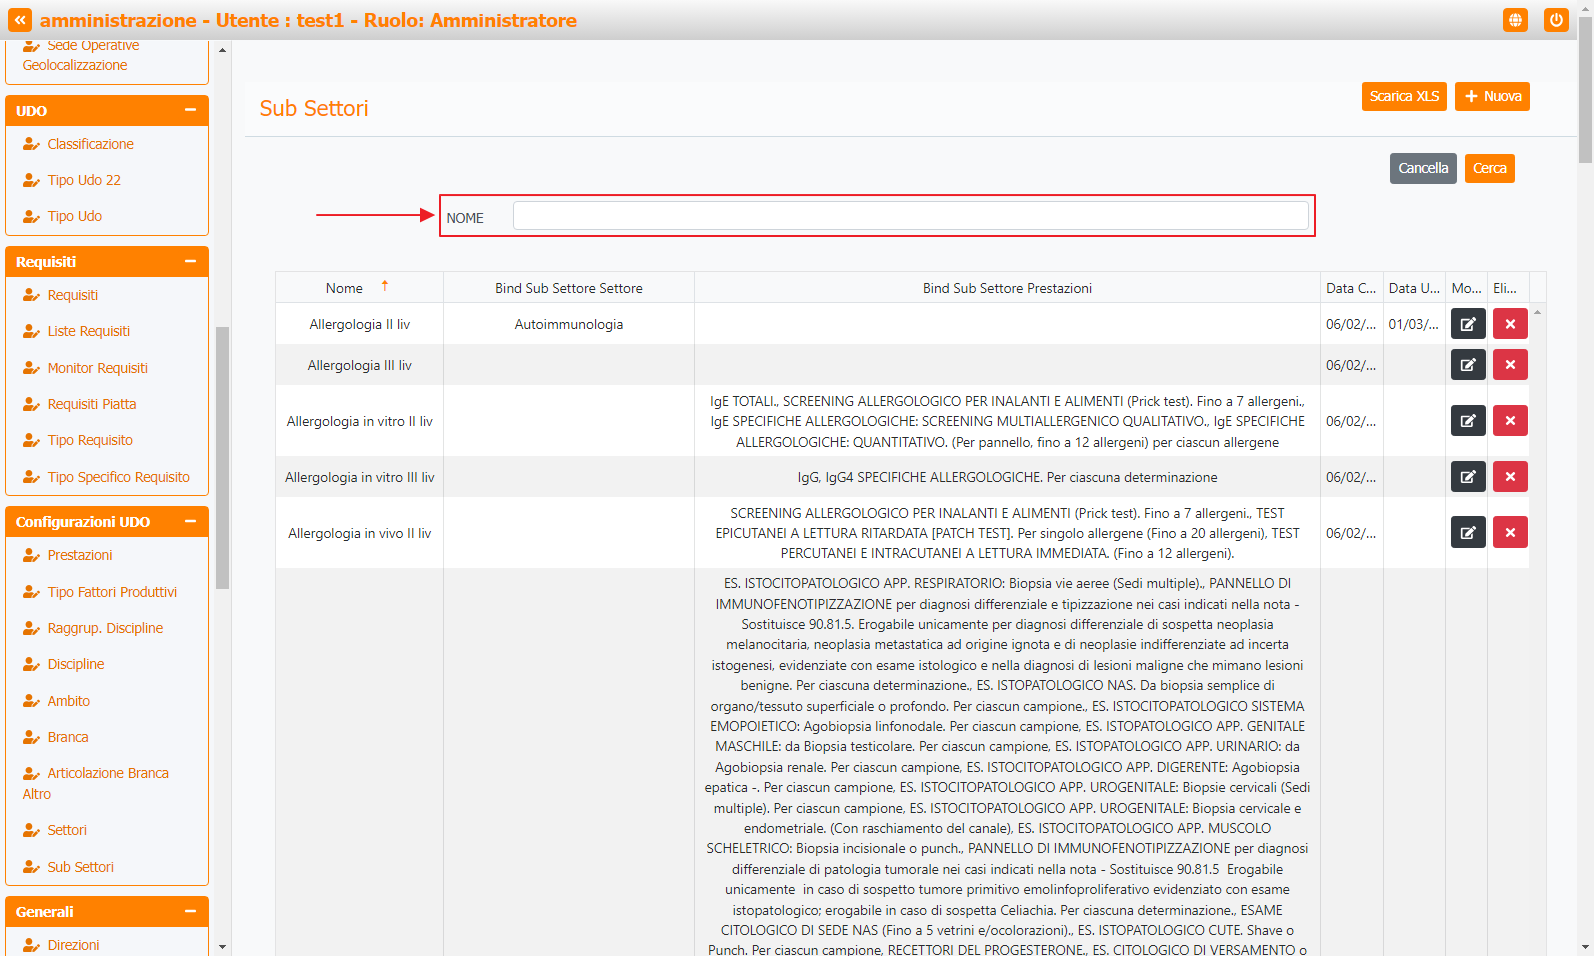Screen dimensions: 1594x956
Task: Open Monitor Requisiti from sidebar
Action: 97,368
